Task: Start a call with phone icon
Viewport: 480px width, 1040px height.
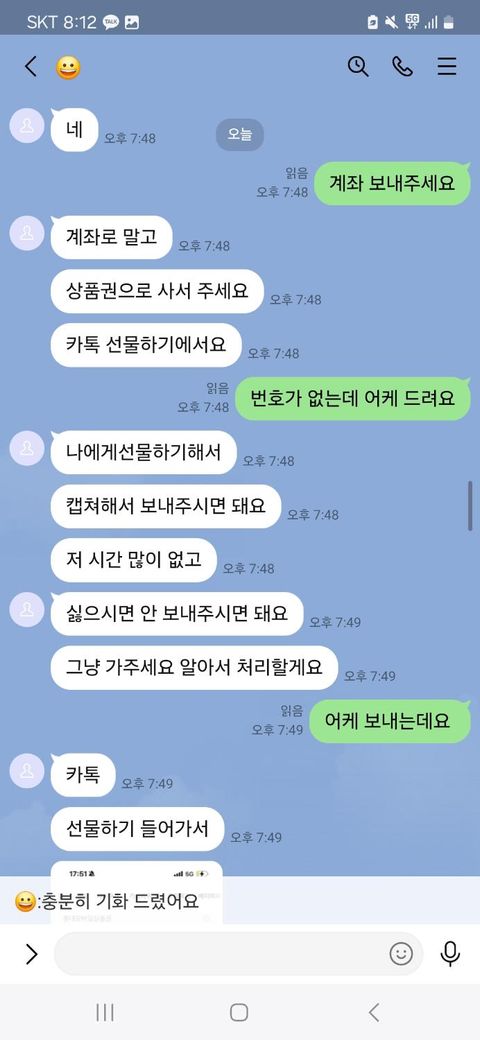Action: click(x=402, y=66)
